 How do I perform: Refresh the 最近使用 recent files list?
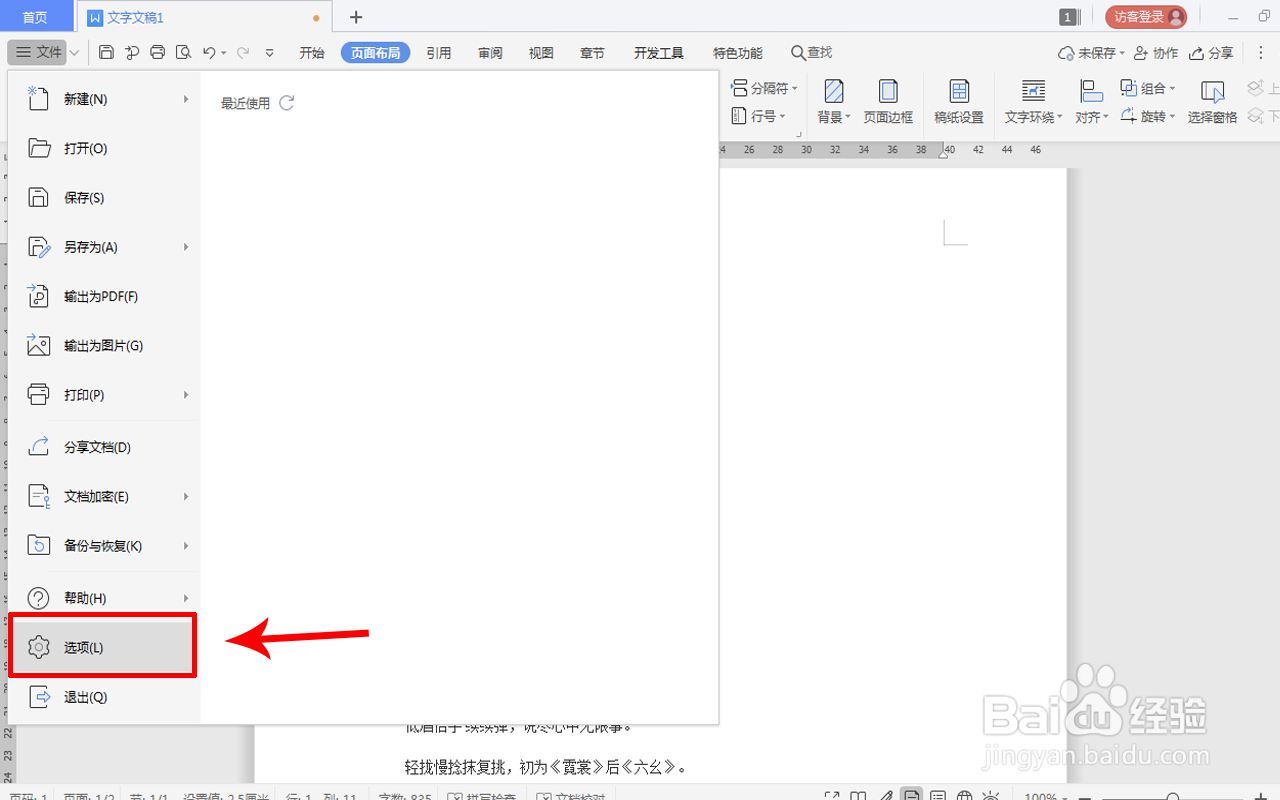pos(287,103)
